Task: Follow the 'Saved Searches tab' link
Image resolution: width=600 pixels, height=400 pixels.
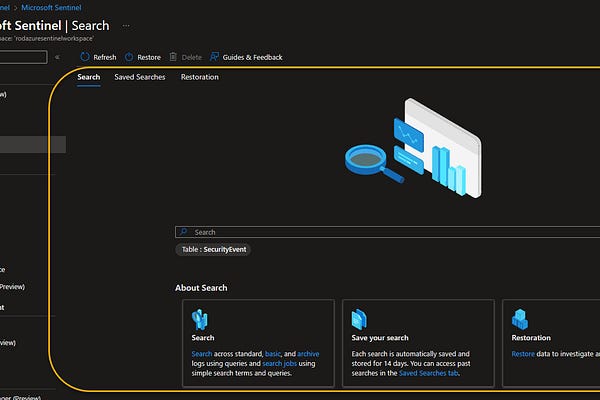Action: (428, 373)
